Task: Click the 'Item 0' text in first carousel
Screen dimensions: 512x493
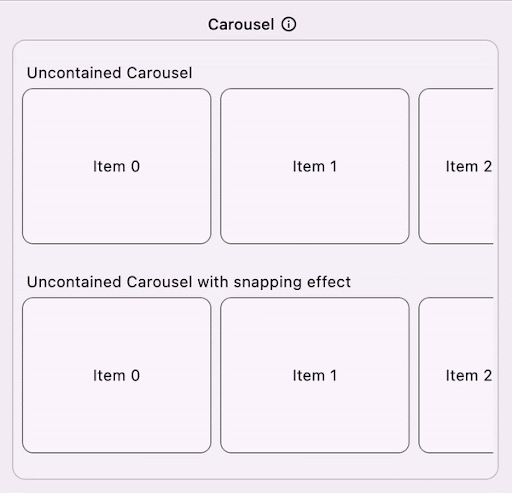Action: (x=116, y=166)
